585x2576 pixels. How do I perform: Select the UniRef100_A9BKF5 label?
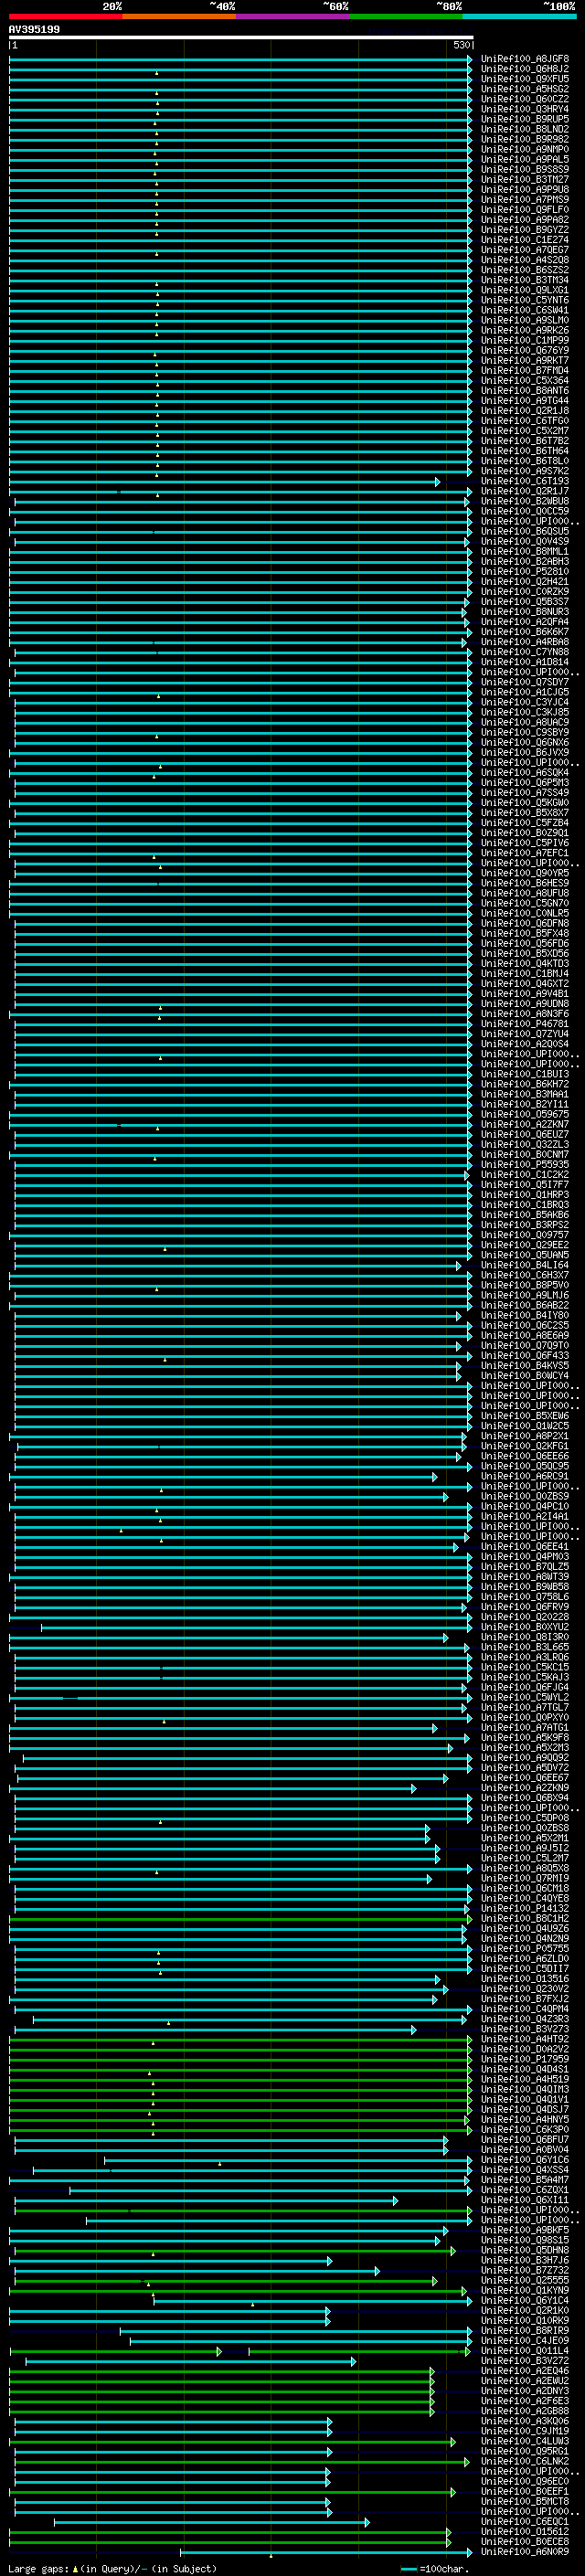click(x=525, y=2230)
